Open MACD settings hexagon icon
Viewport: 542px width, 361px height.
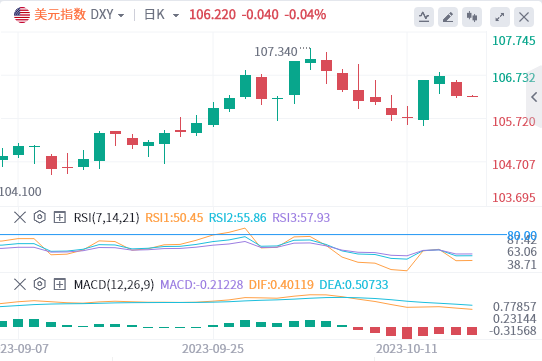pyautogui.click(x=40, y=284)
